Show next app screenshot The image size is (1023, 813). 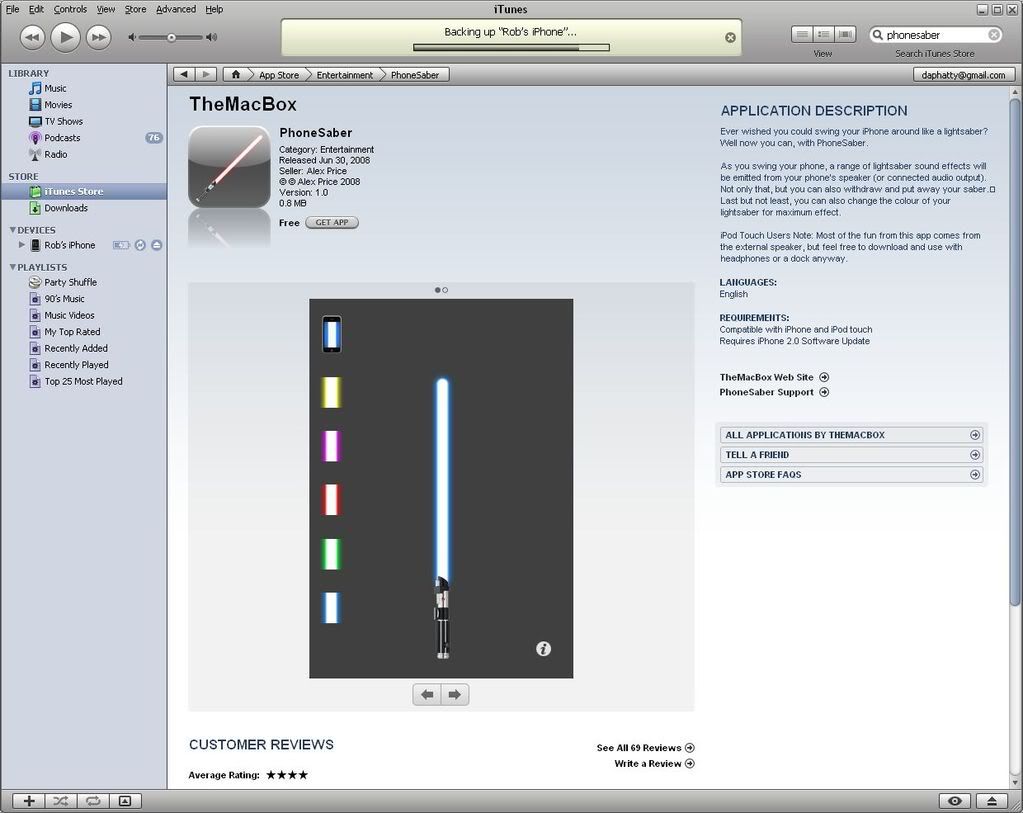[x=455, y=694]
